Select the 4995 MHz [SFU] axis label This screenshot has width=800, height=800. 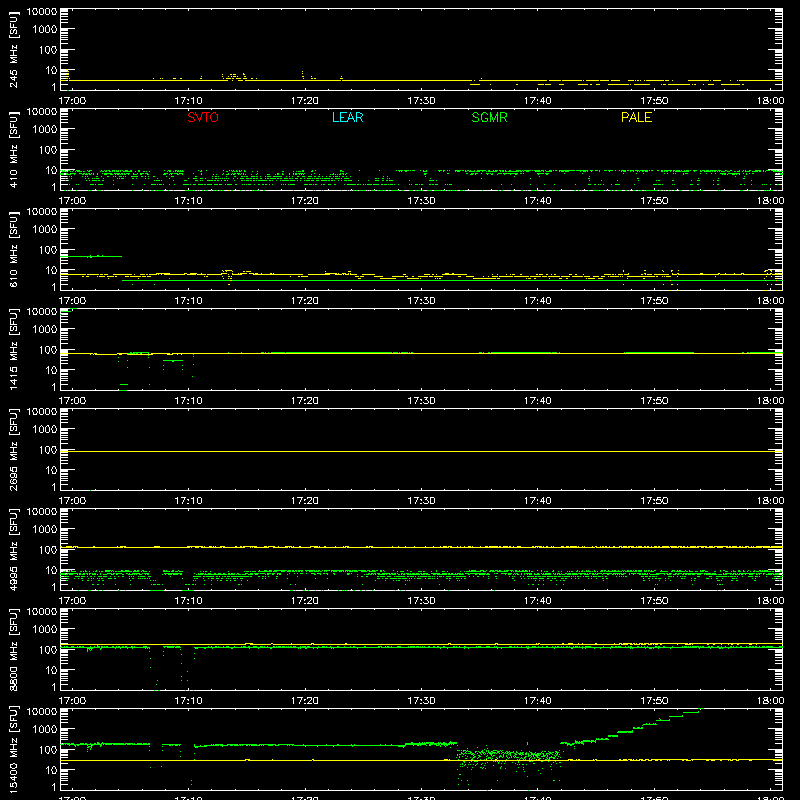click(13, 549)
